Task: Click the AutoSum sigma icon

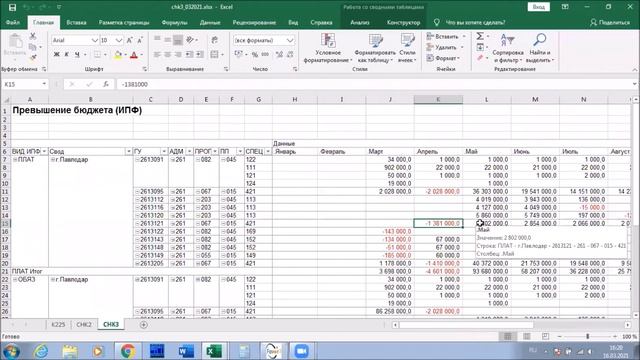Action: pos(480,36)
